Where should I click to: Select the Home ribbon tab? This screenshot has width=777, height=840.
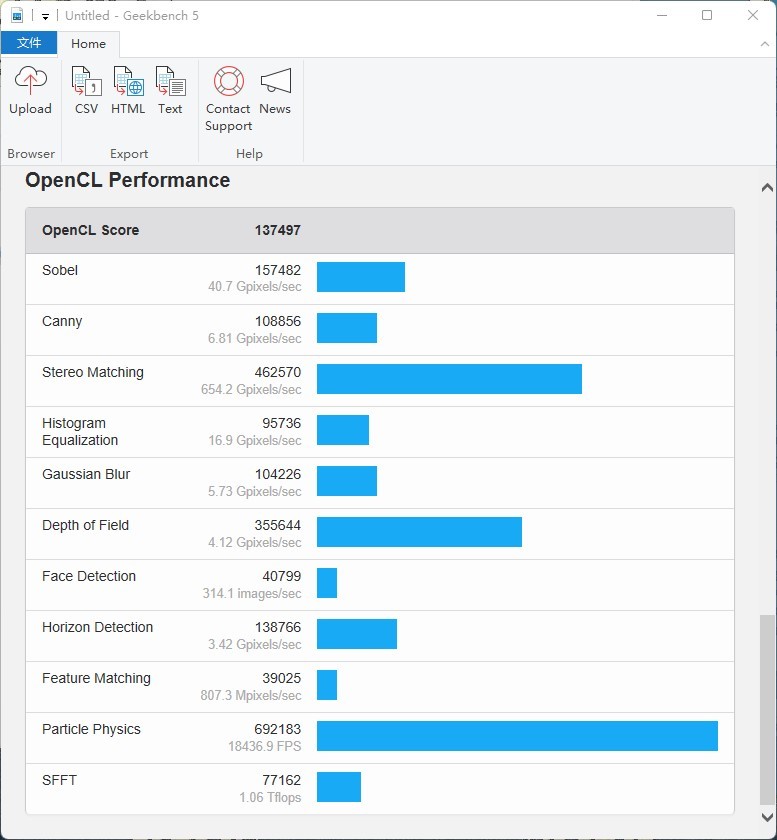(x=88, y=44)
